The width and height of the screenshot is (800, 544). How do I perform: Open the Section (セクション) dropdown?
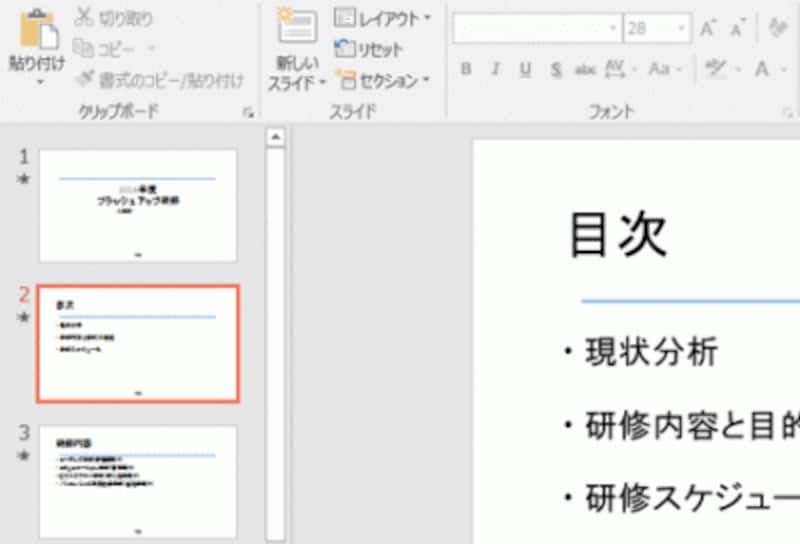point(383,80)
